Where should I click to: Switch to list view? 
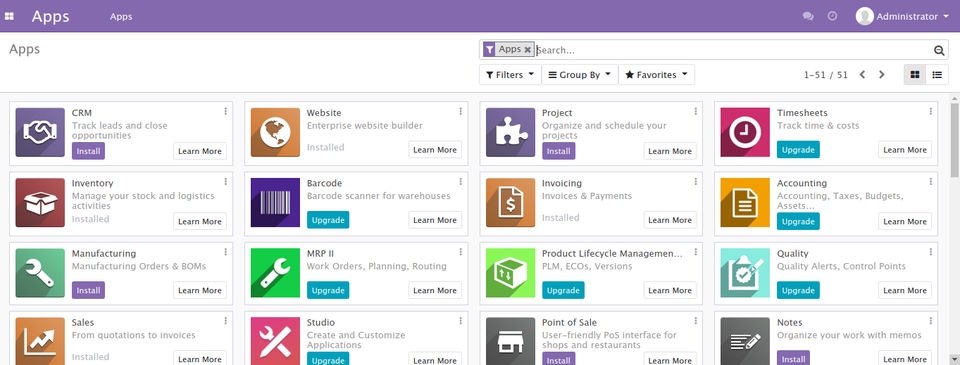click(x=937, y=75)
